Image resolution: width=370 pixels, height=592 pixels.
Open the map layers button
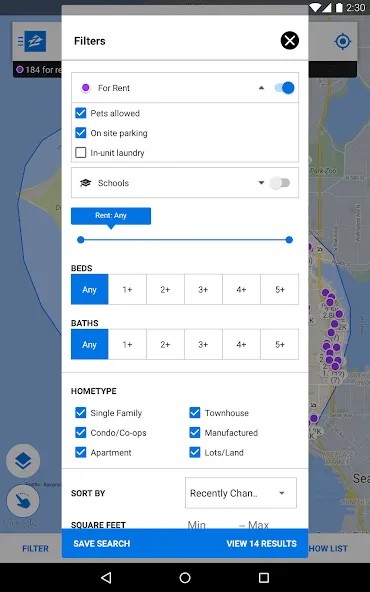pos(23,461)
